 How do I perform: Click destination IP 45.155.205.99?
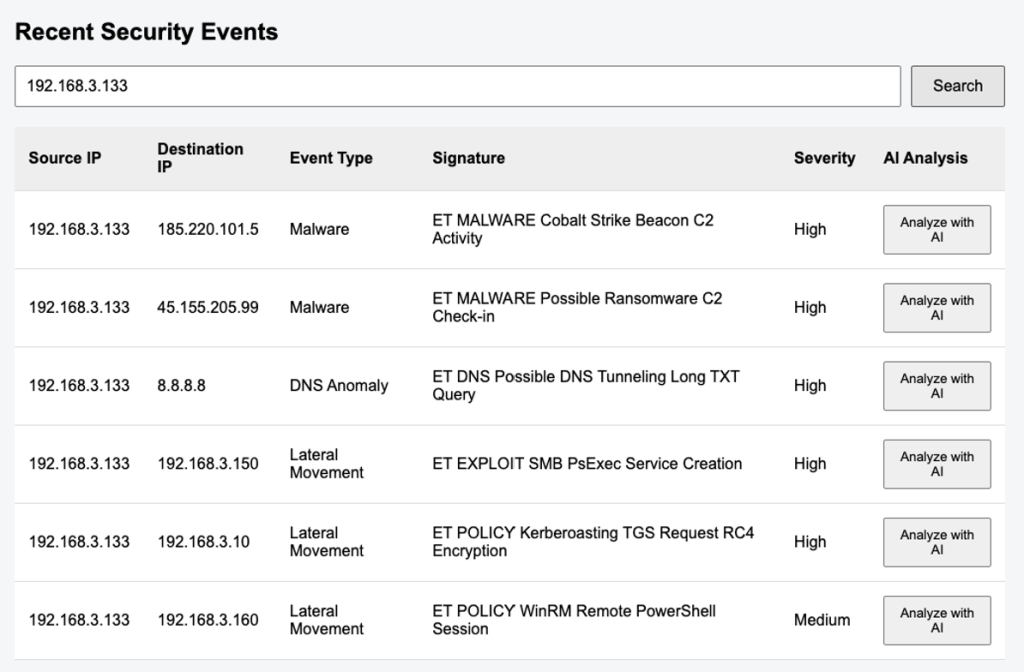click(208, 308)
